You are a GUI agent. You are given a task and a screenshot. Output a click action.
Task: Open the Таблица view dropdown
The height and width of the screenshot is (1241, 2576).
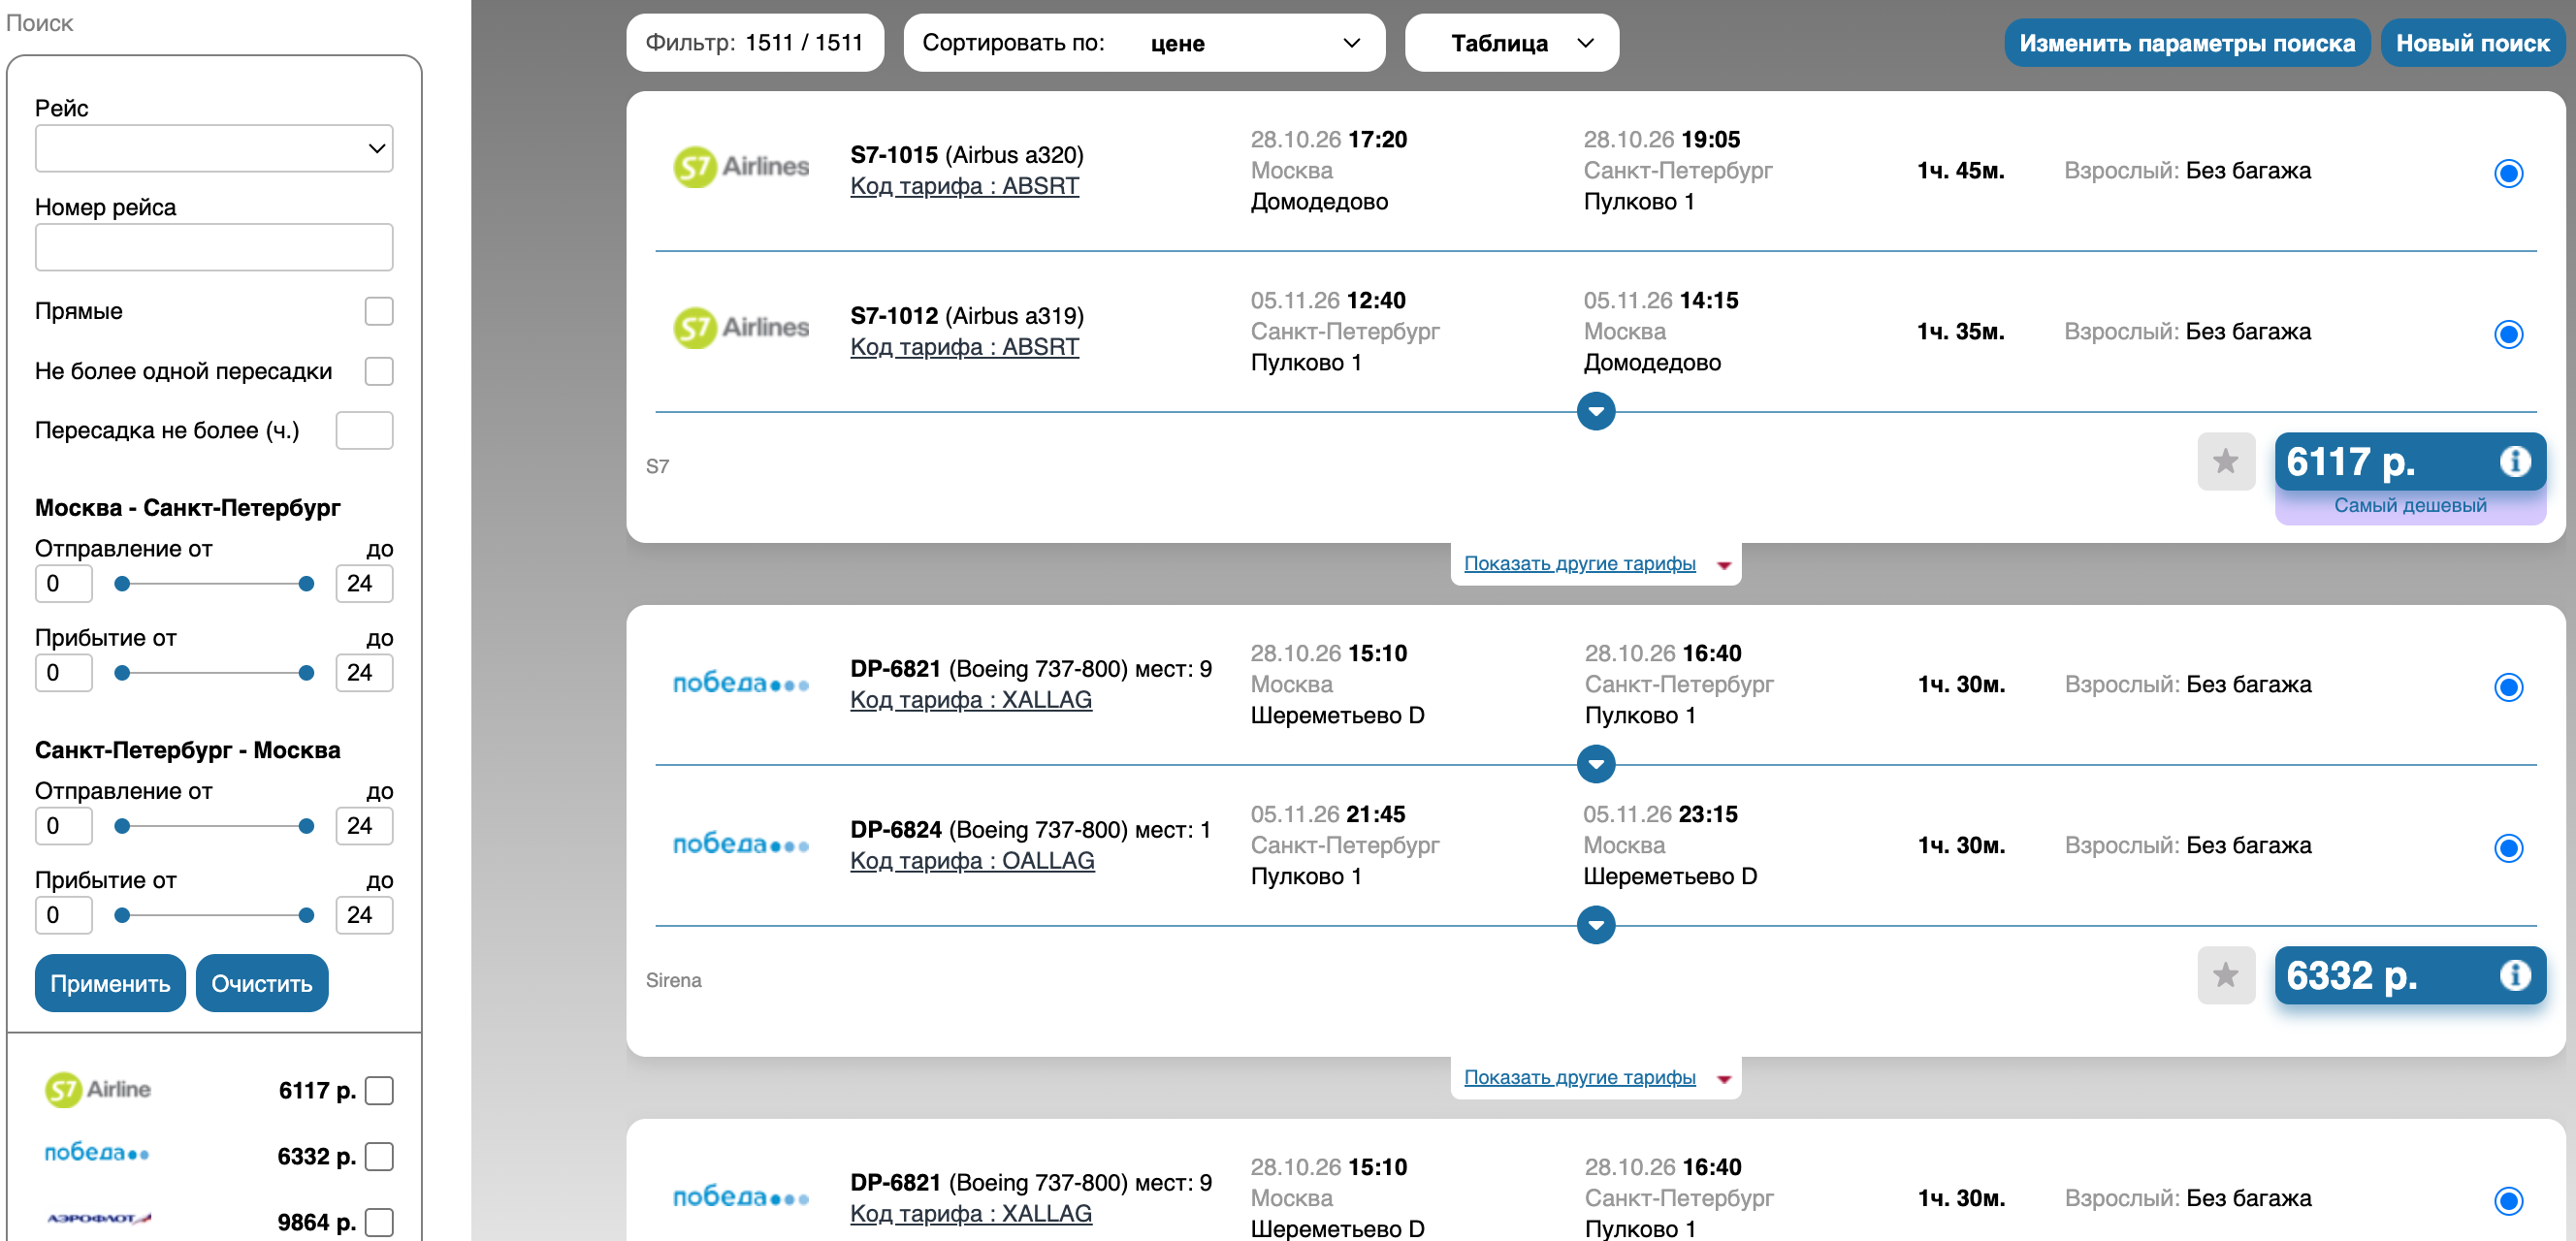click(1511, 43)
